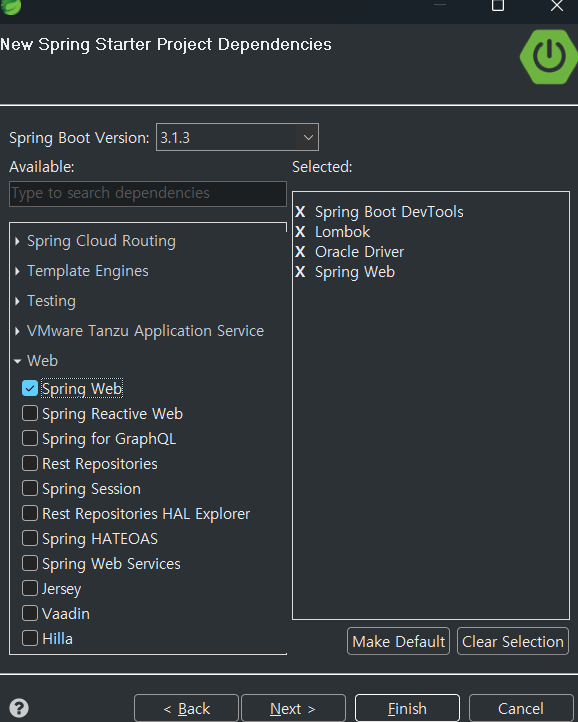This screenshot has width=578, height=722.
Task: Expand the Spring Cloud Routing category
Action: coord(18,241)
